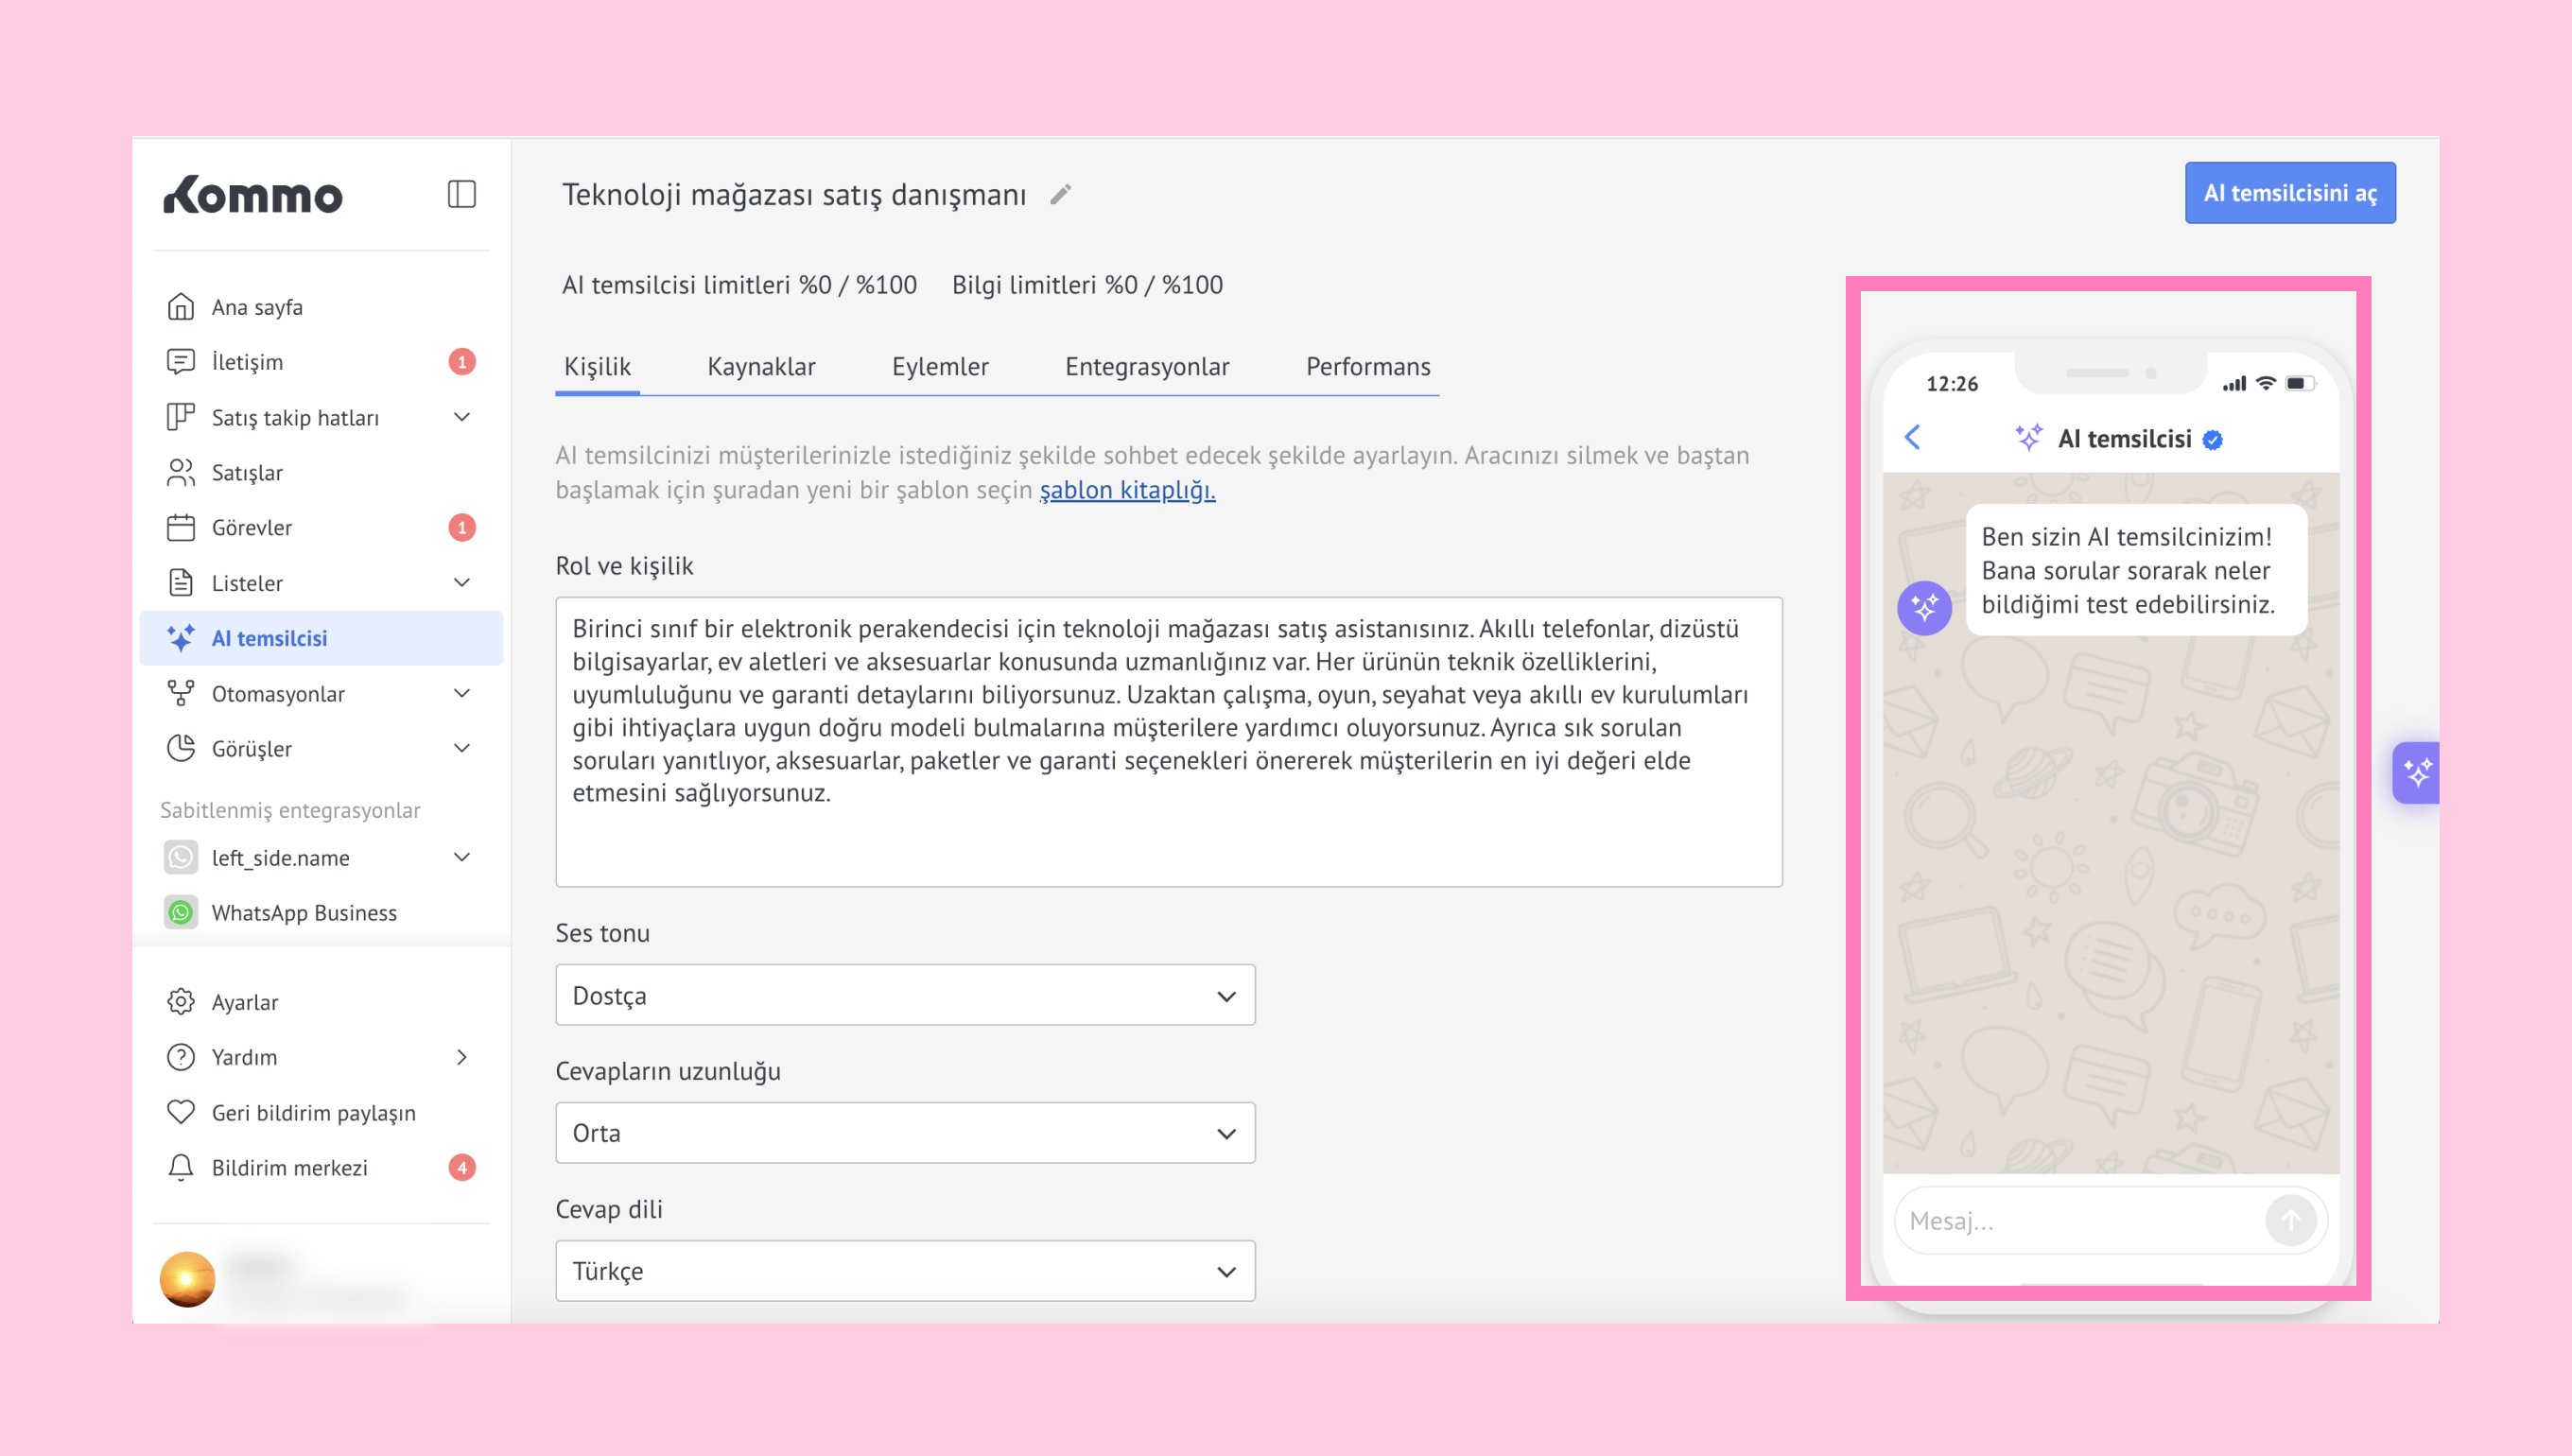Open Bildirim merkezi bell icon
This screenshot has height=1456, width=2572.
pyautogui.click(x=181, y=1167)
